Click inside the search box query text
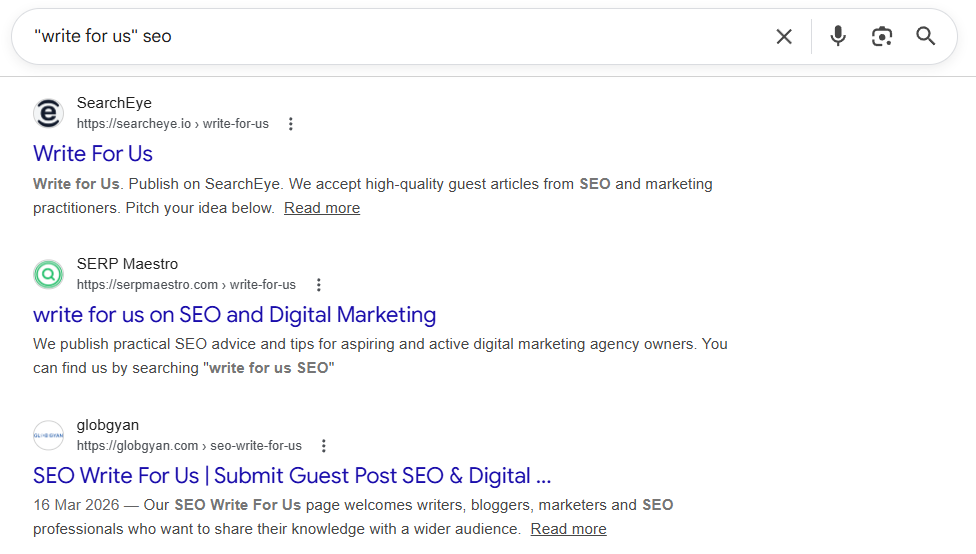 (103, 36)
